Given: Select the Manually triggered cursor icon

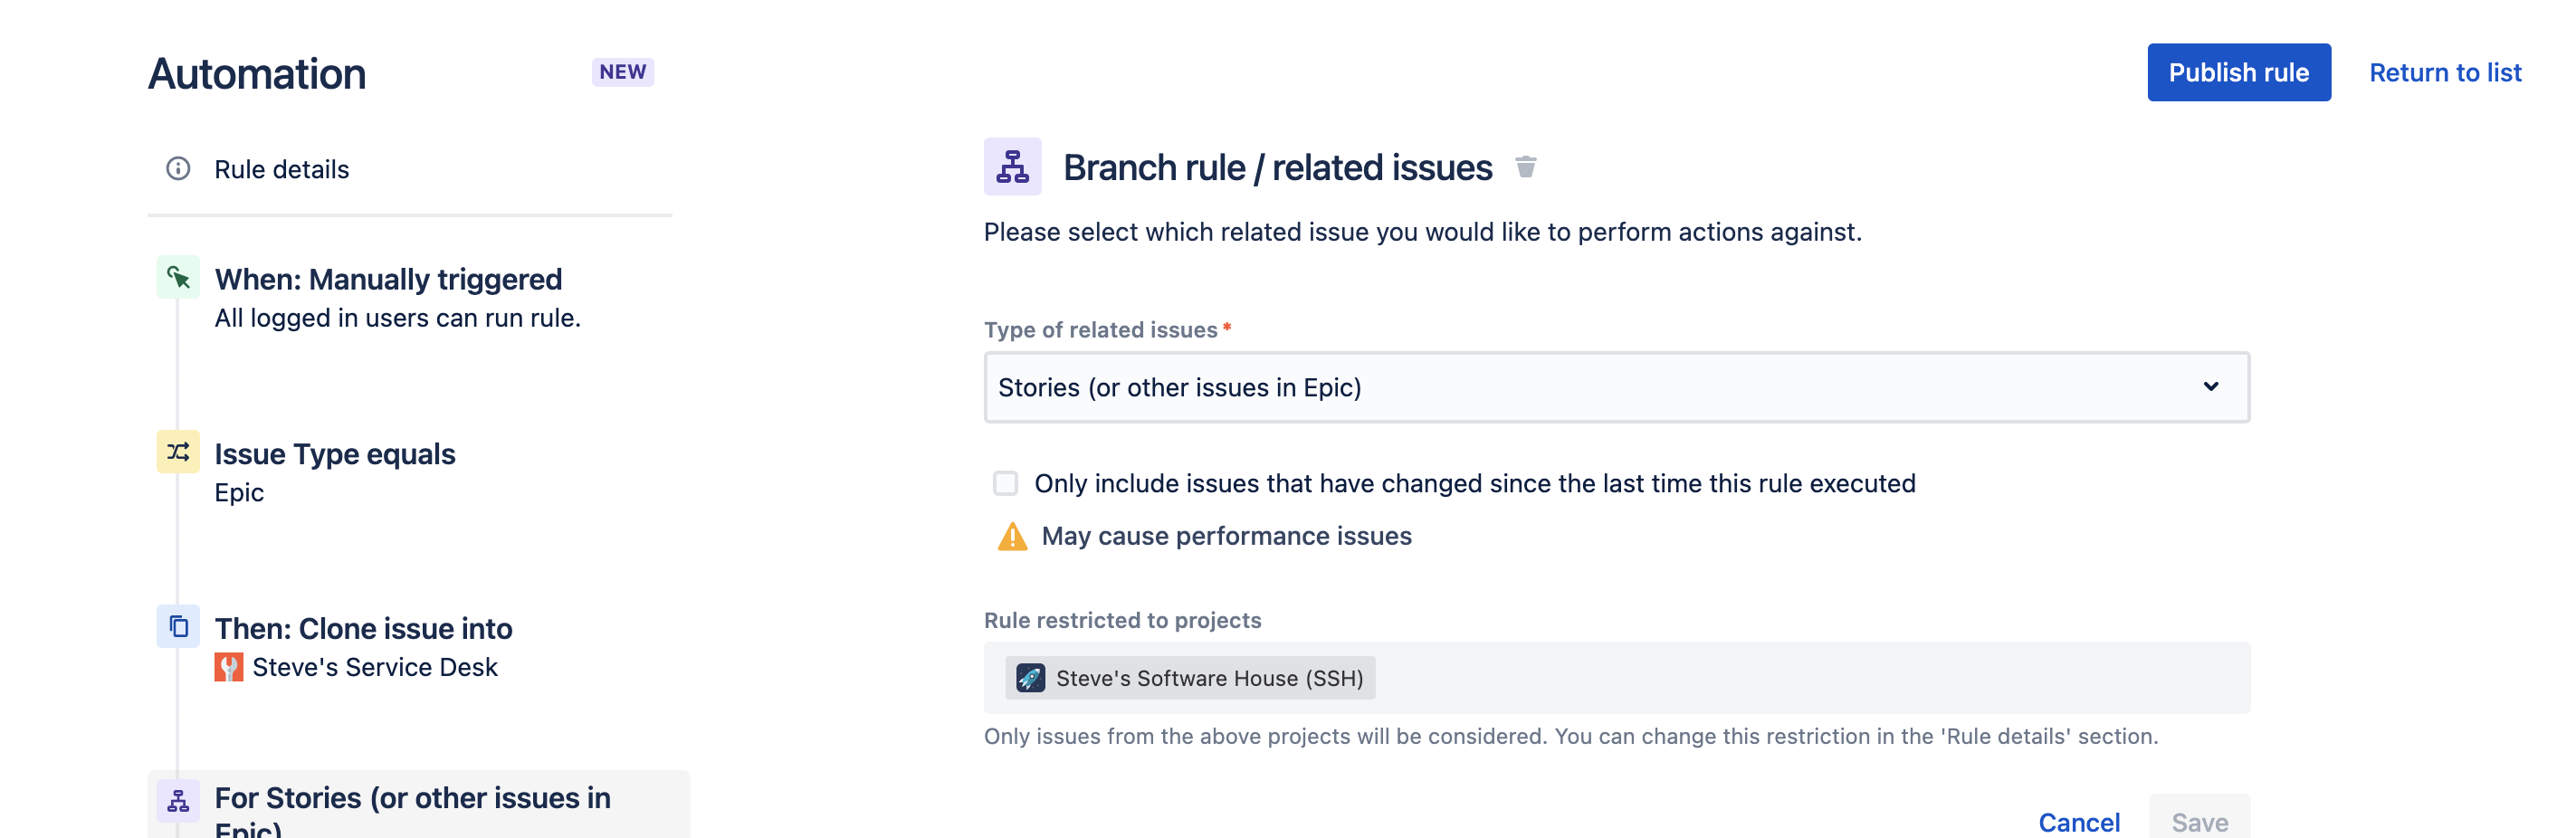Looking at the screenshot, I should click(178, 278).
